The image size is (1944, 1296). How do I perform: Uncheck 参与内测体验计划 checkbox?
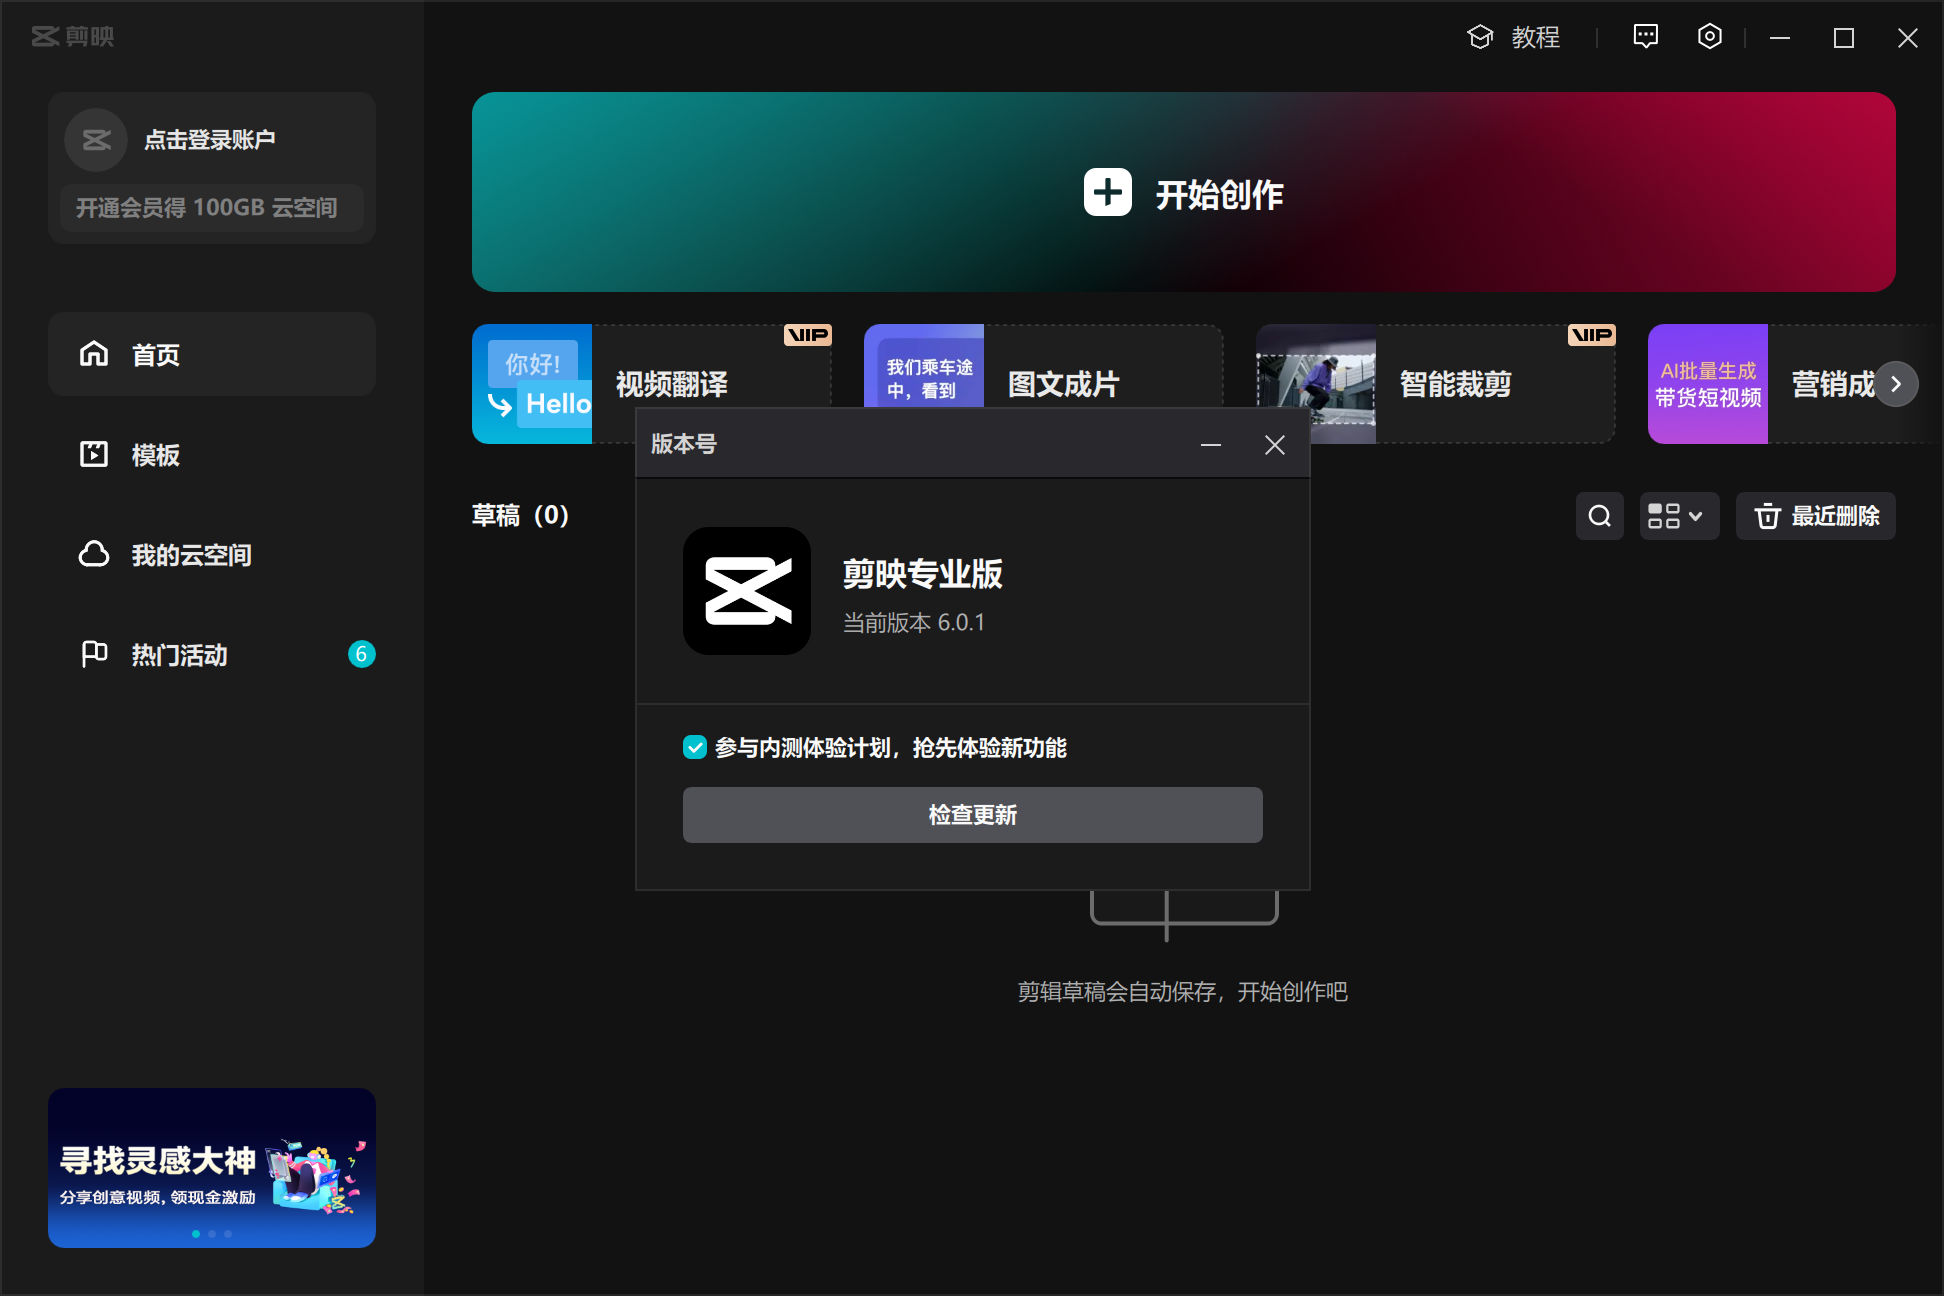click(x=695, y=747)
